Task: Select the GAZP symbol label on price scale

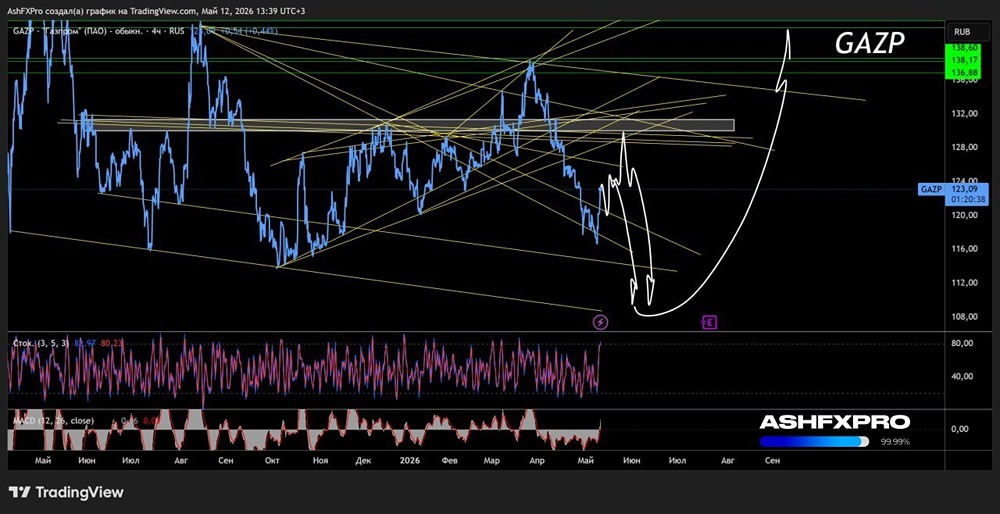Action: coord(930,189)
